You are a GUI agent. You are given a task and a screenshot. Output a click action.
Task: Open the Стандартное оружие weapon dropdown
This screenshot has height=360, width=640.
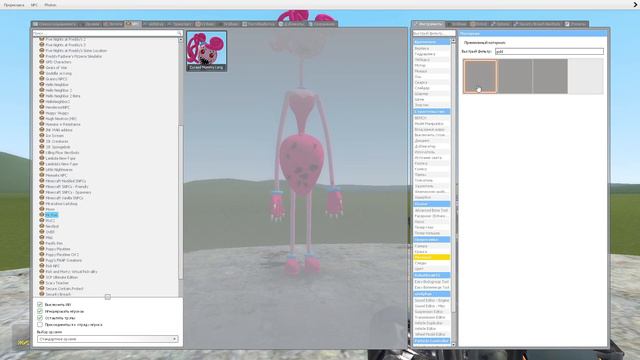(x=108, y=339)
